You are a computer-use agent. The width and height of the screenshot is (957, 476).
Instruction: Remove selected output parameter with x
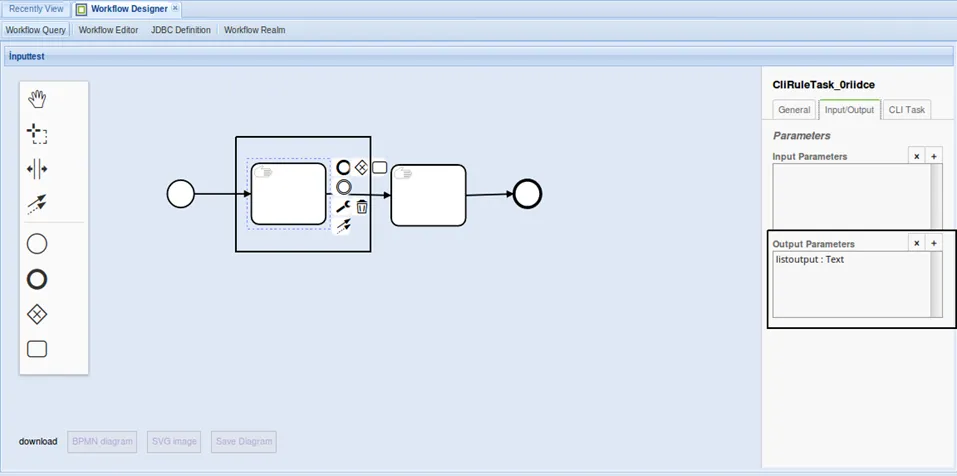(917, 243)
